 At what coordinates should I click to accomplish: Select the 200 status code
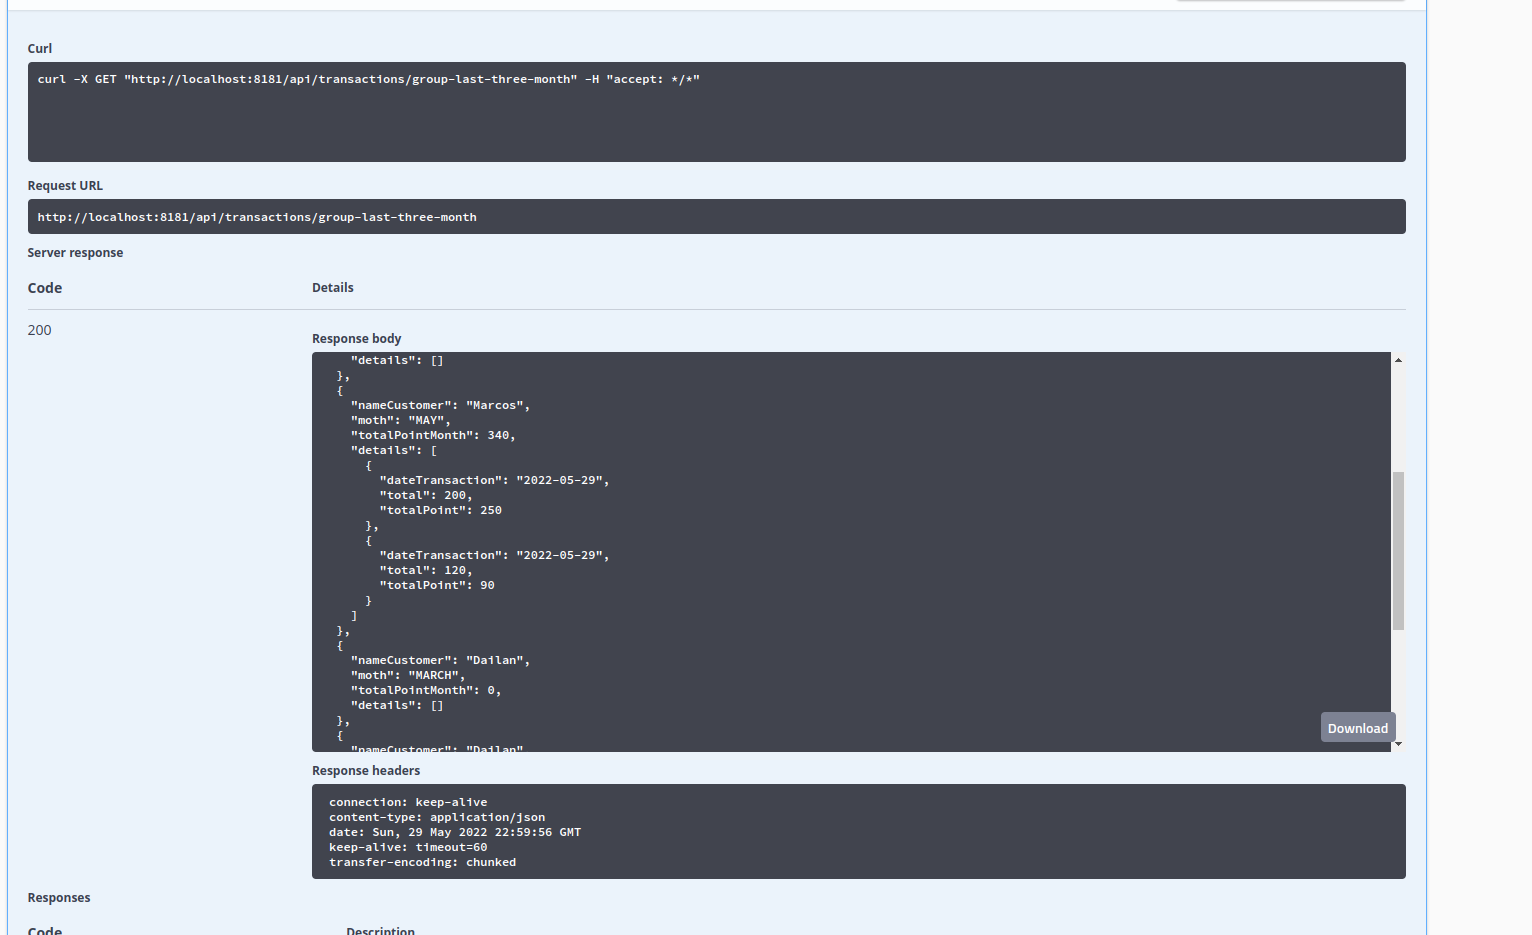(x=39, y=330)
